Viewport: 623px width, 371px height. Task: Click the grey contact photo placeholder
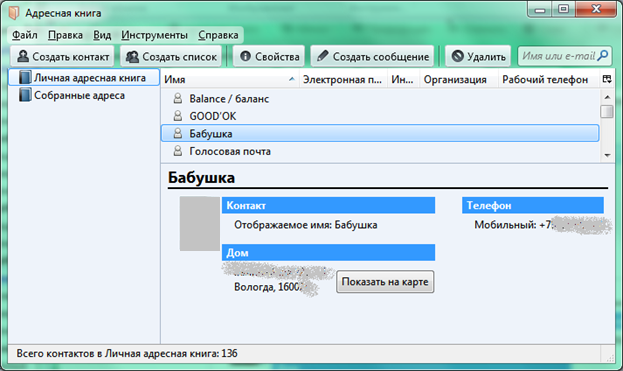click(200, 224)
